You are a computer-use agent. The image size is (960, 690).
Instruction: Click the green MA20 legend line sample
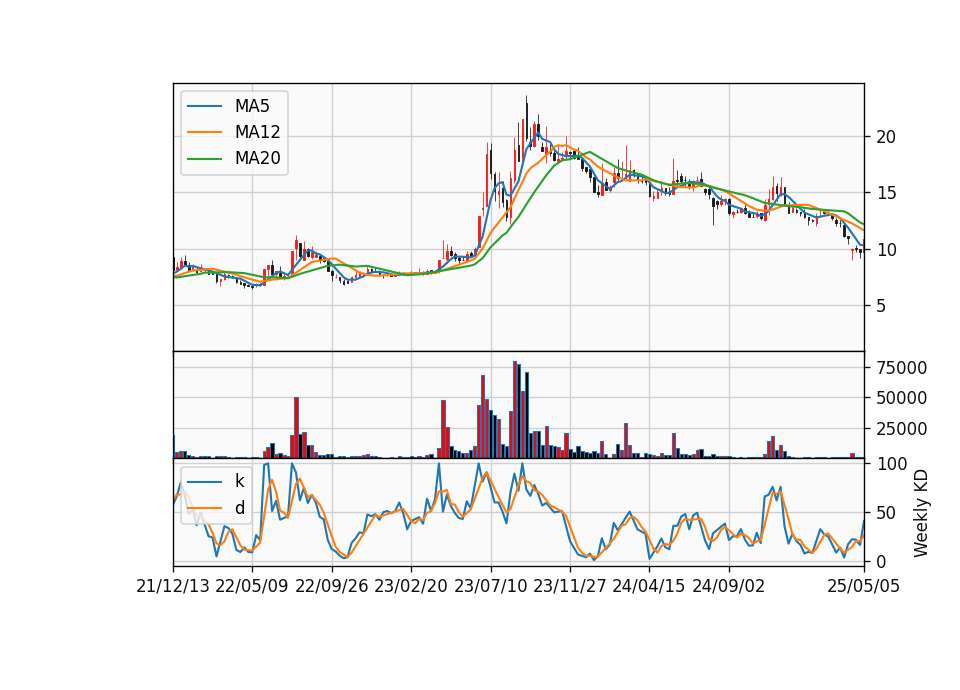point(204,159)
